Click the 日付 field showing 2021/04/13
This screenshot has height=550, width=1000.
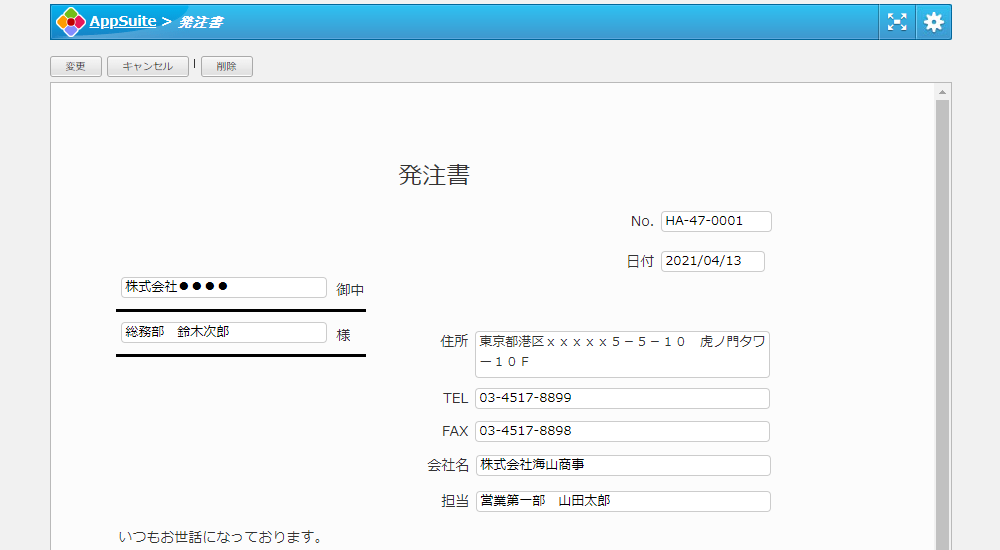click(x=712, y=261)
